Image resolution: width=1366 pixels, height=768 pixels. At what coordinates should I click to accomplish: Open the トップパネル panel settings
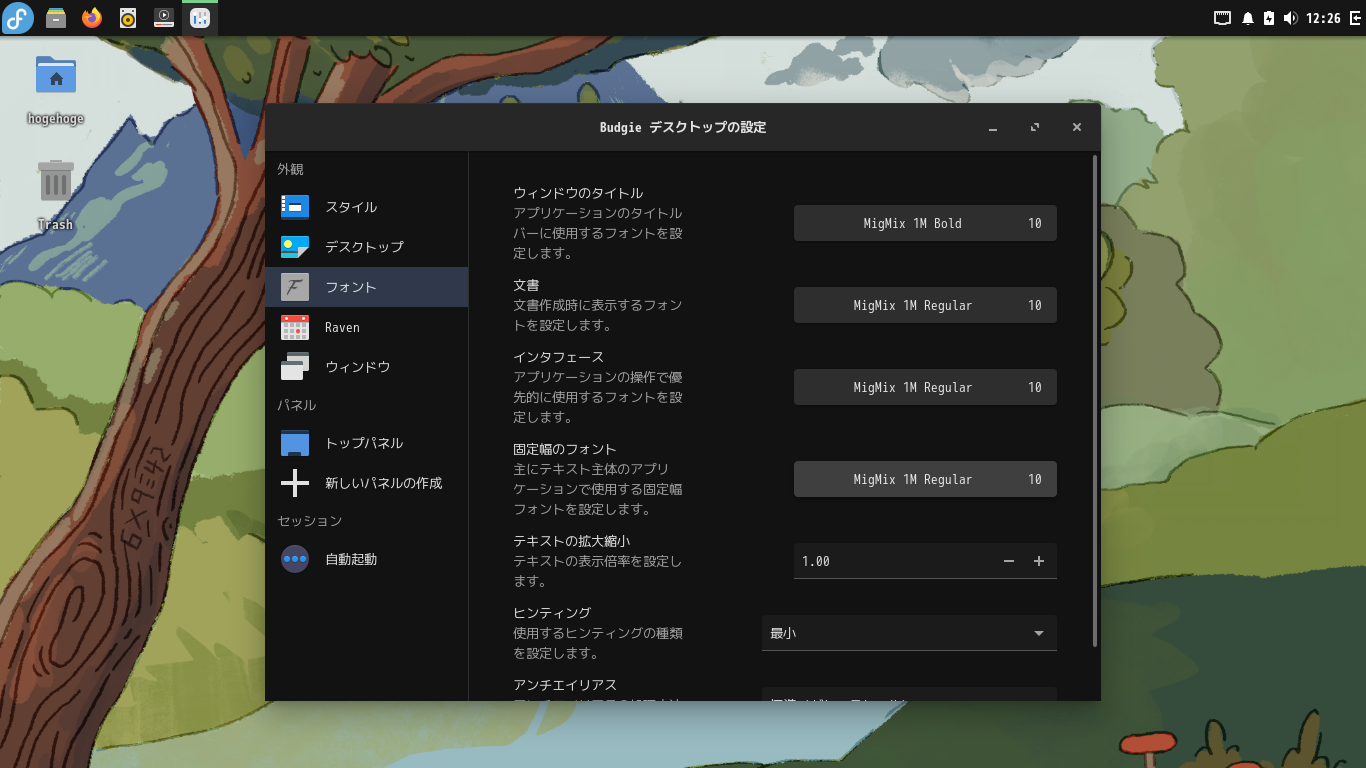point(367,443)
